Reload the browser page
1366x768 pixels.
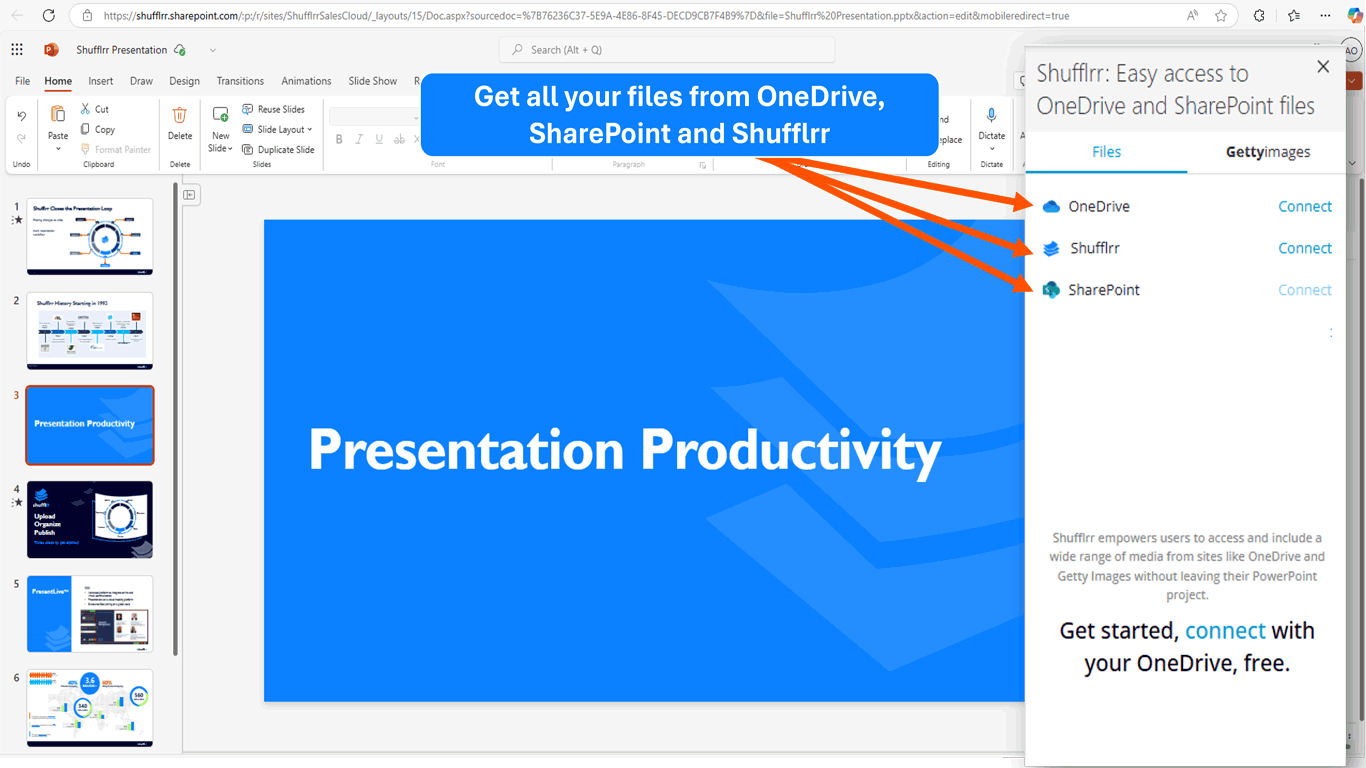[x=49, y=16]
